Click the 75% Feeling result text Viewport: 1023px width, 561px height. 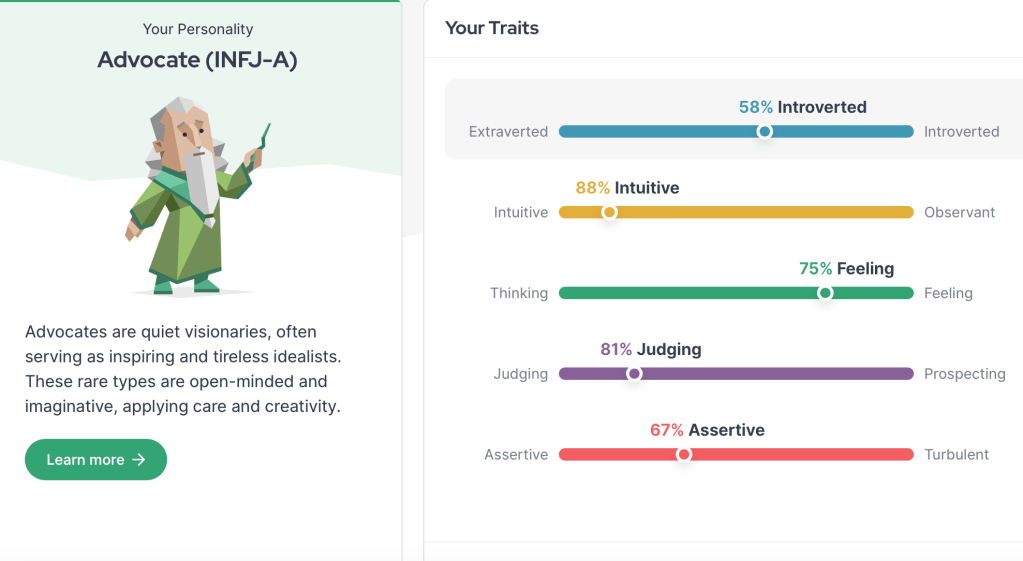tap(846, 268)
